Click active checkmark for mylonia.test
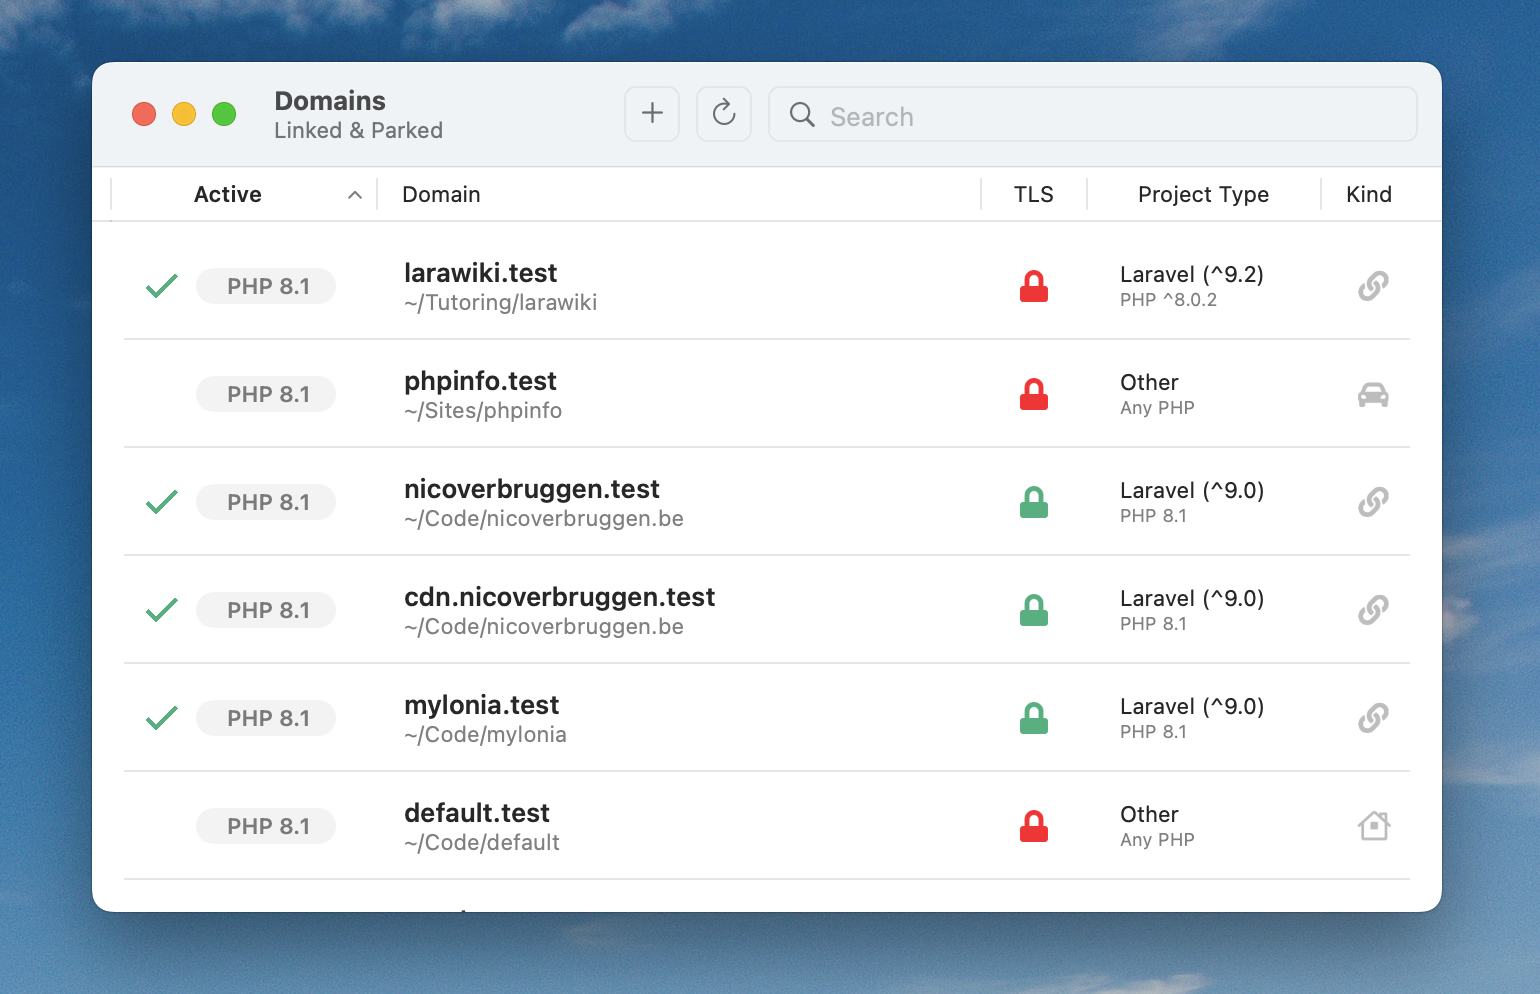 tap(162, 718)
